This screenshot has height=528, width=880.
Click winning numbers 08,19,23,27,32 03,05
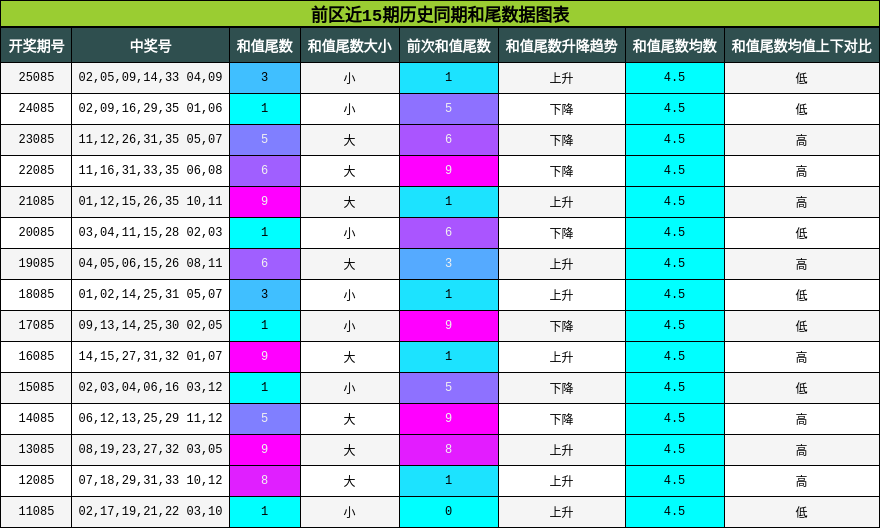click(x=150, y=449)
